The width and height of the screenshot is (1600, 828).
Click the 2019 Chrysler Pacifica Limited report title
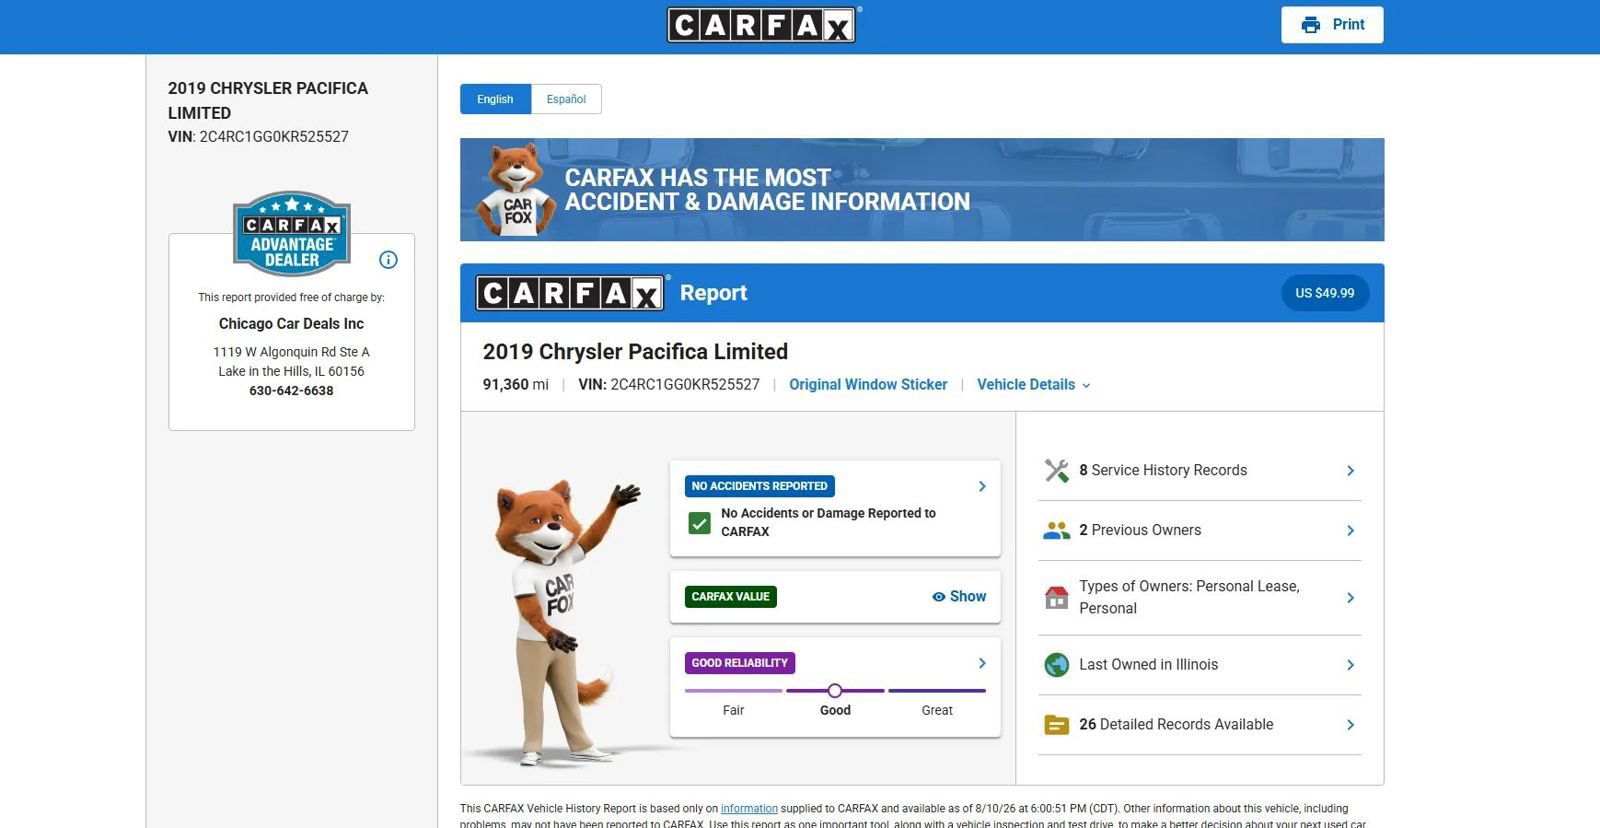[635, 352]
